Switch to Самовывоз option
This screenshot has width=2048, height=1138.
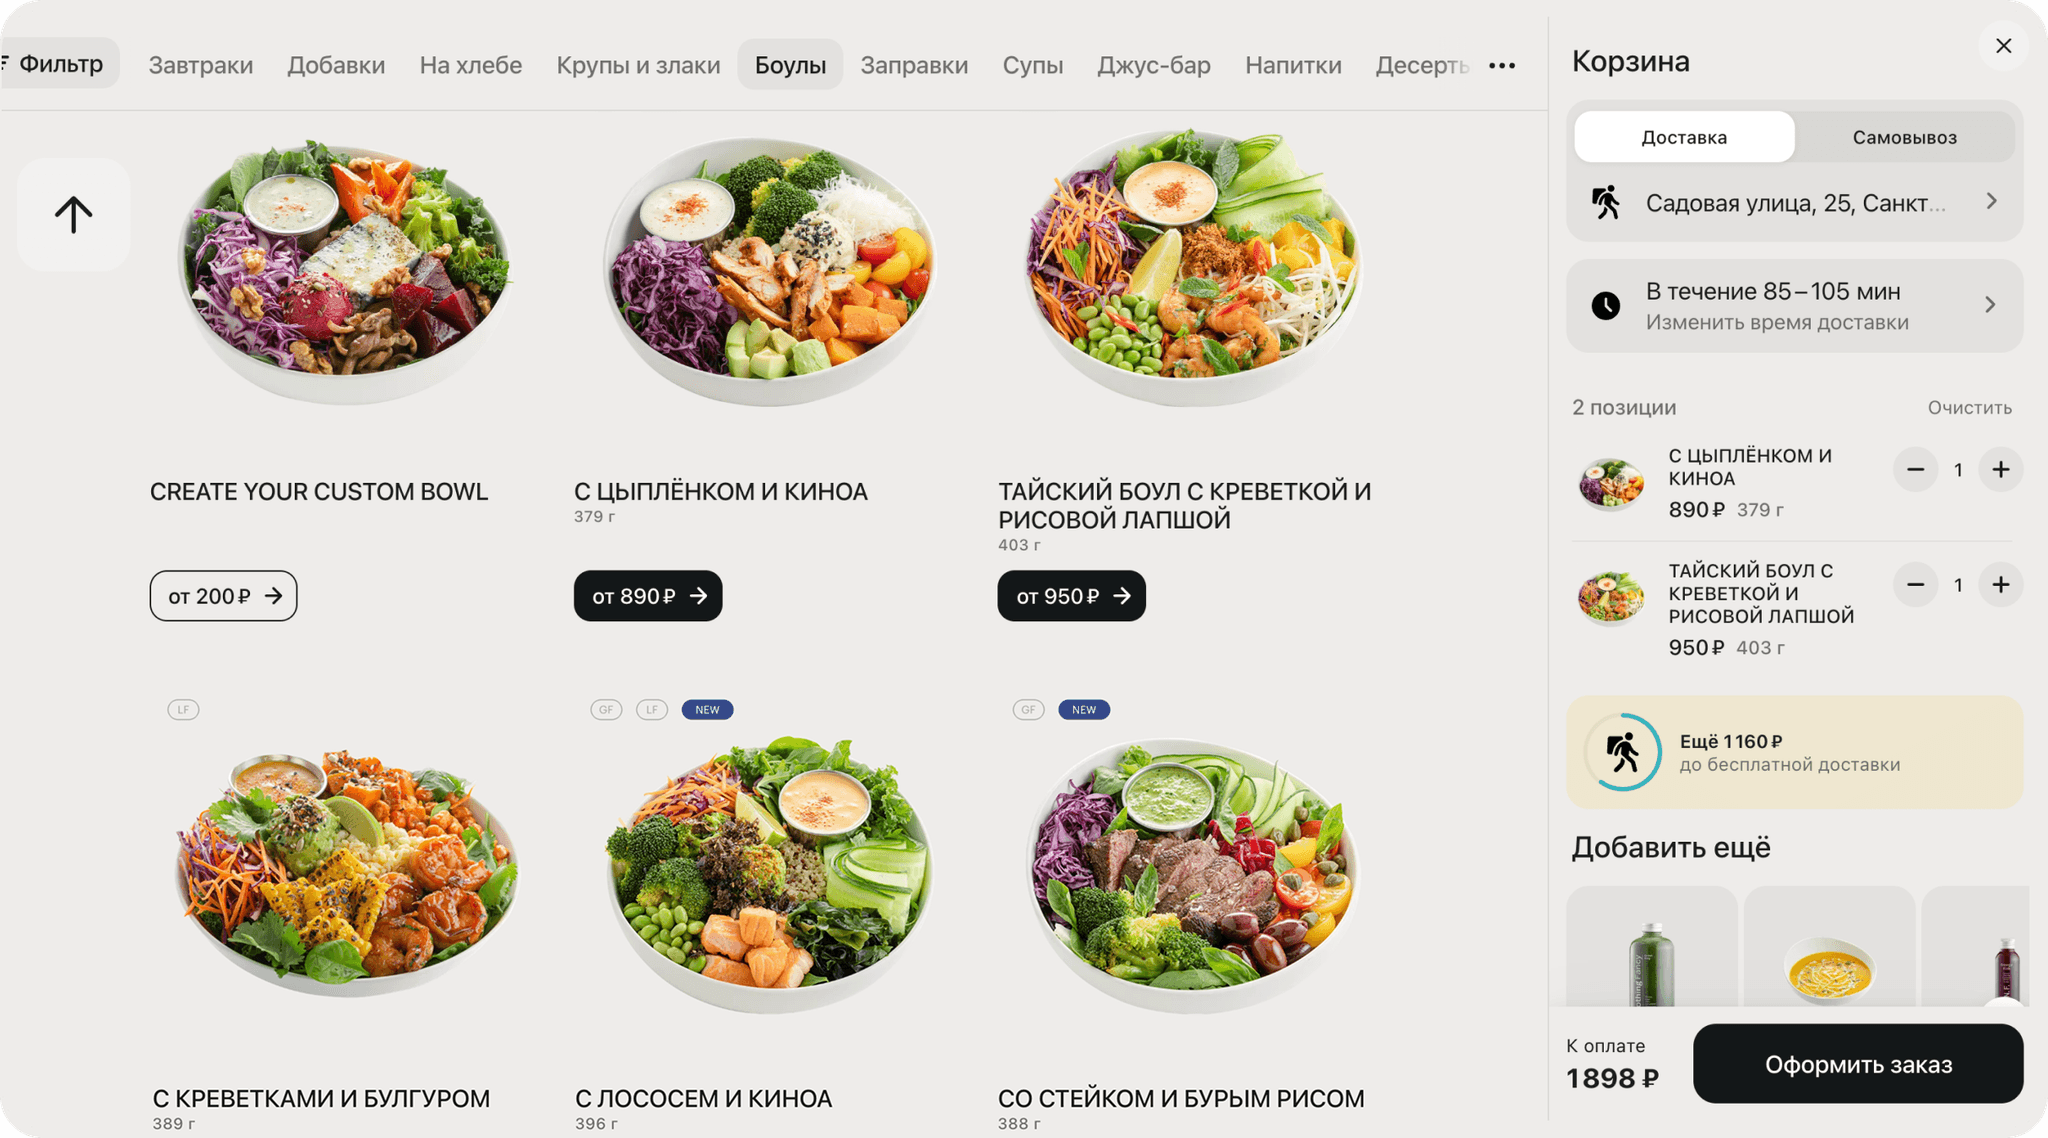point(1904,137)
